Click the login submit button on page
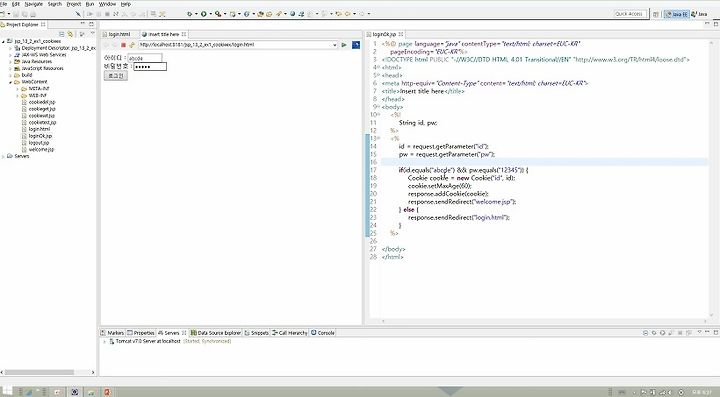 116,76
